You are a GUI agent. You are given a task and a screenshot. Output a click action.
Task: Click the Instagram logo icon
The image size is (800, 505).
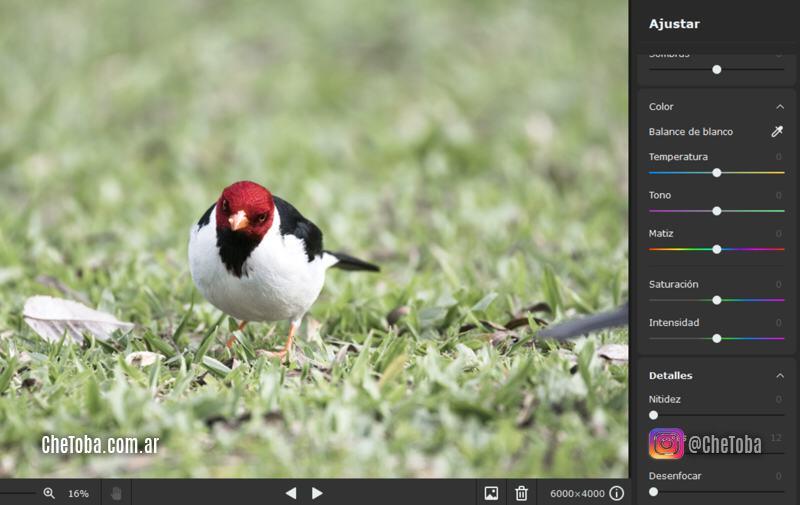[x=666, y=443]
